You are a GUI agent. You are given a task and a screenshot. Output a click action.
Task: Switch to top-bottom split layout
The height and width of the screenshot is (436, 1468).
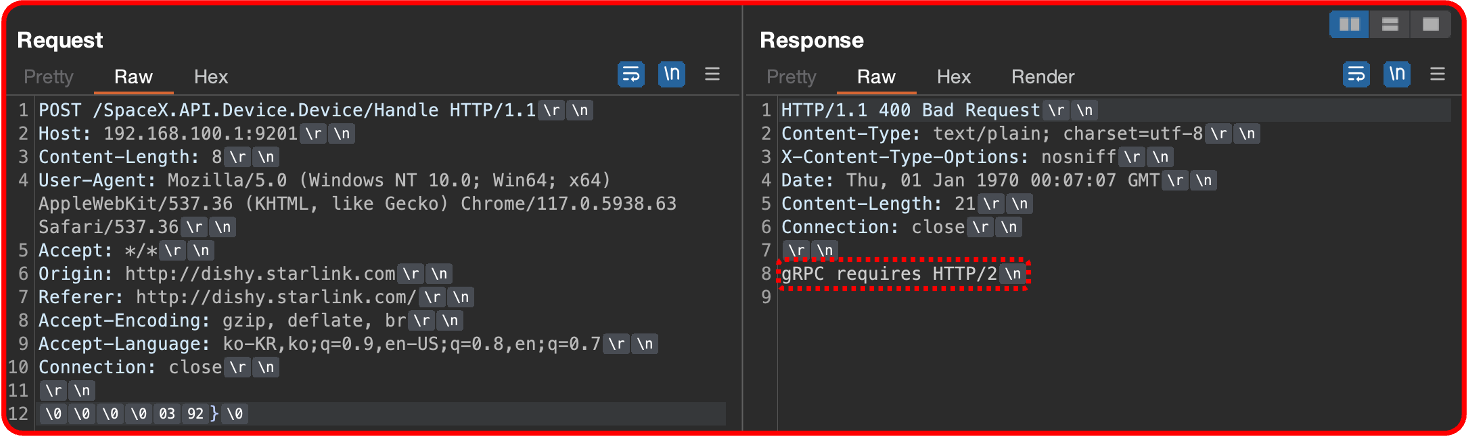[1389, 24]
